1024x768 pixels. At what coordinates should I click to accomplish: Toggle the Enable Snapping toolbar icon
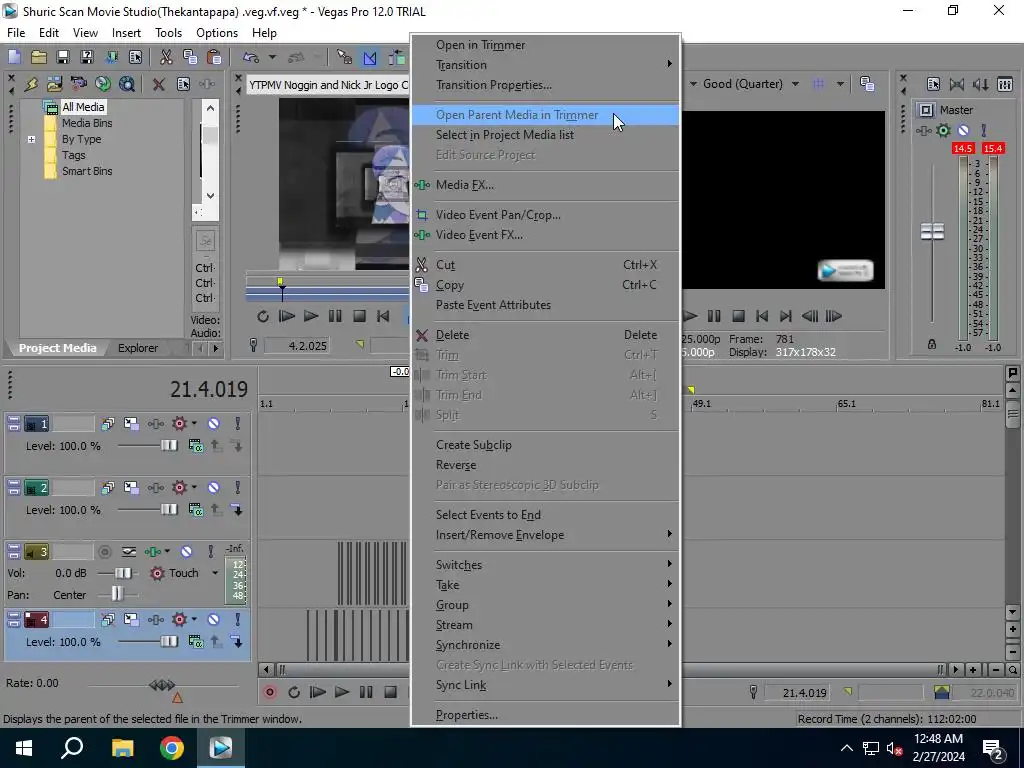click(370, 57)
